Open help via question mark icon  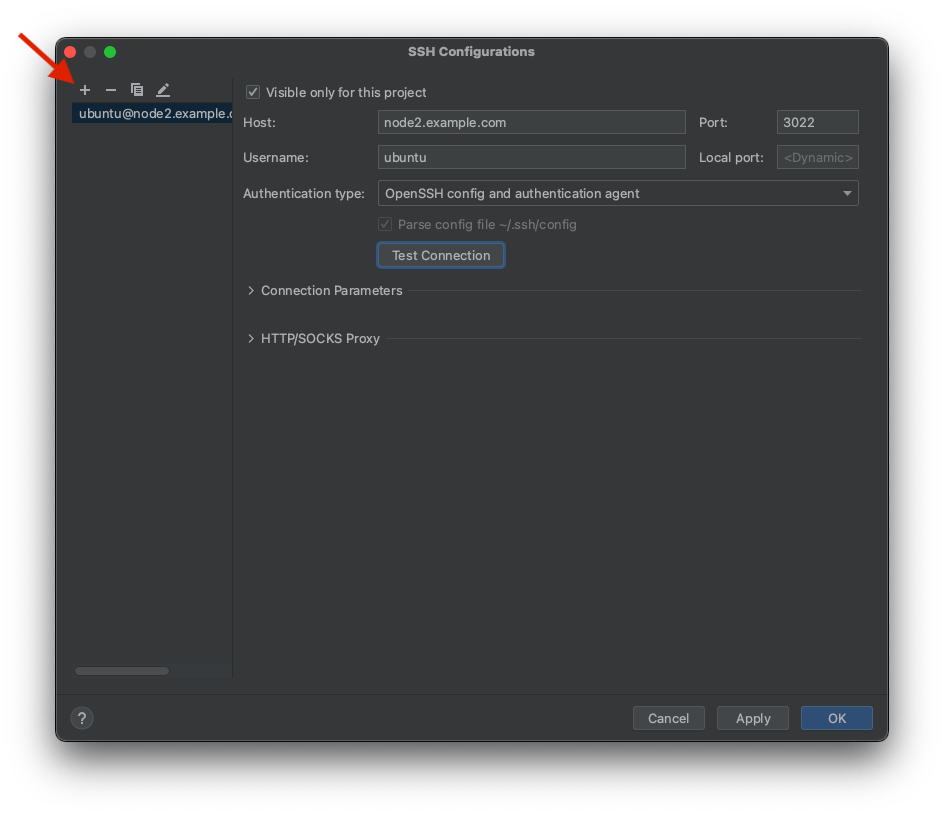tap(81, 718)
